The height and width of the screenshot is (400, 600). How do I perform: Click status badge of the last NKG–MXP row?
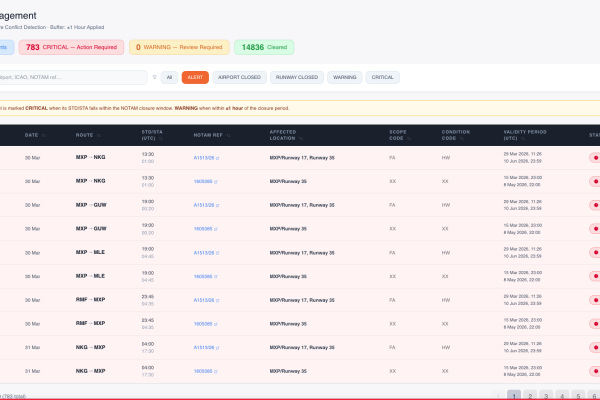point(594,371)
